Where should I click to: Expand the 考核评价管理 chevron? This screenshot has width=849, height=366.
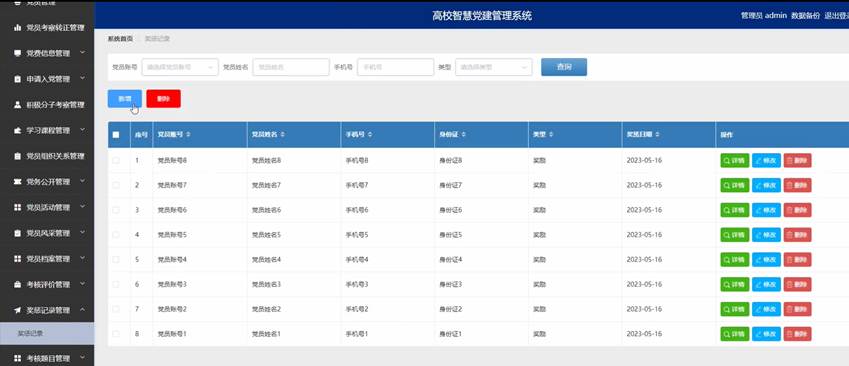(83, 284)
